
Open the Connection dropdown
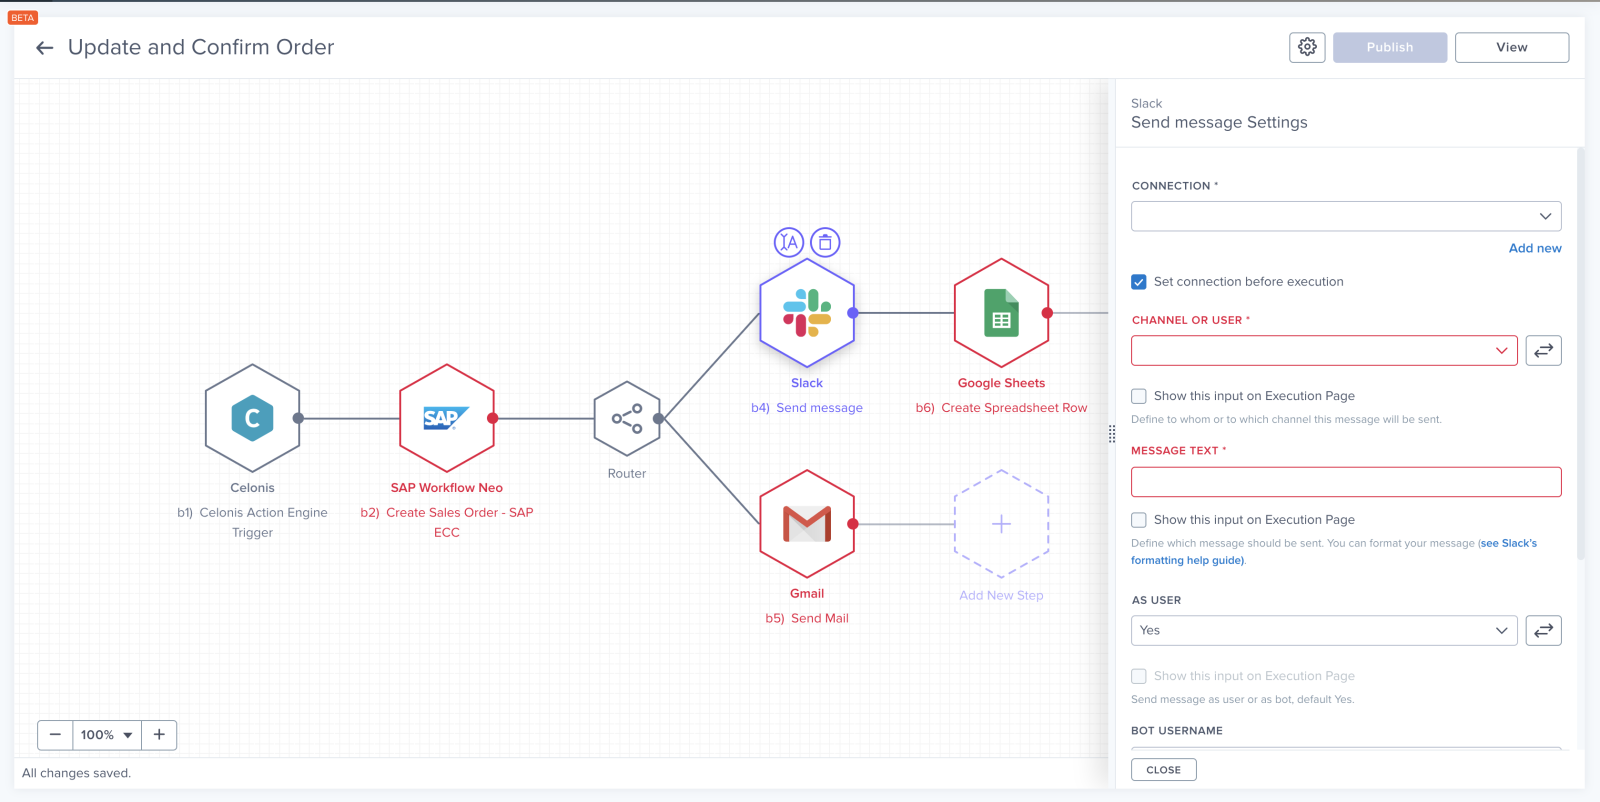(1346, 216)
